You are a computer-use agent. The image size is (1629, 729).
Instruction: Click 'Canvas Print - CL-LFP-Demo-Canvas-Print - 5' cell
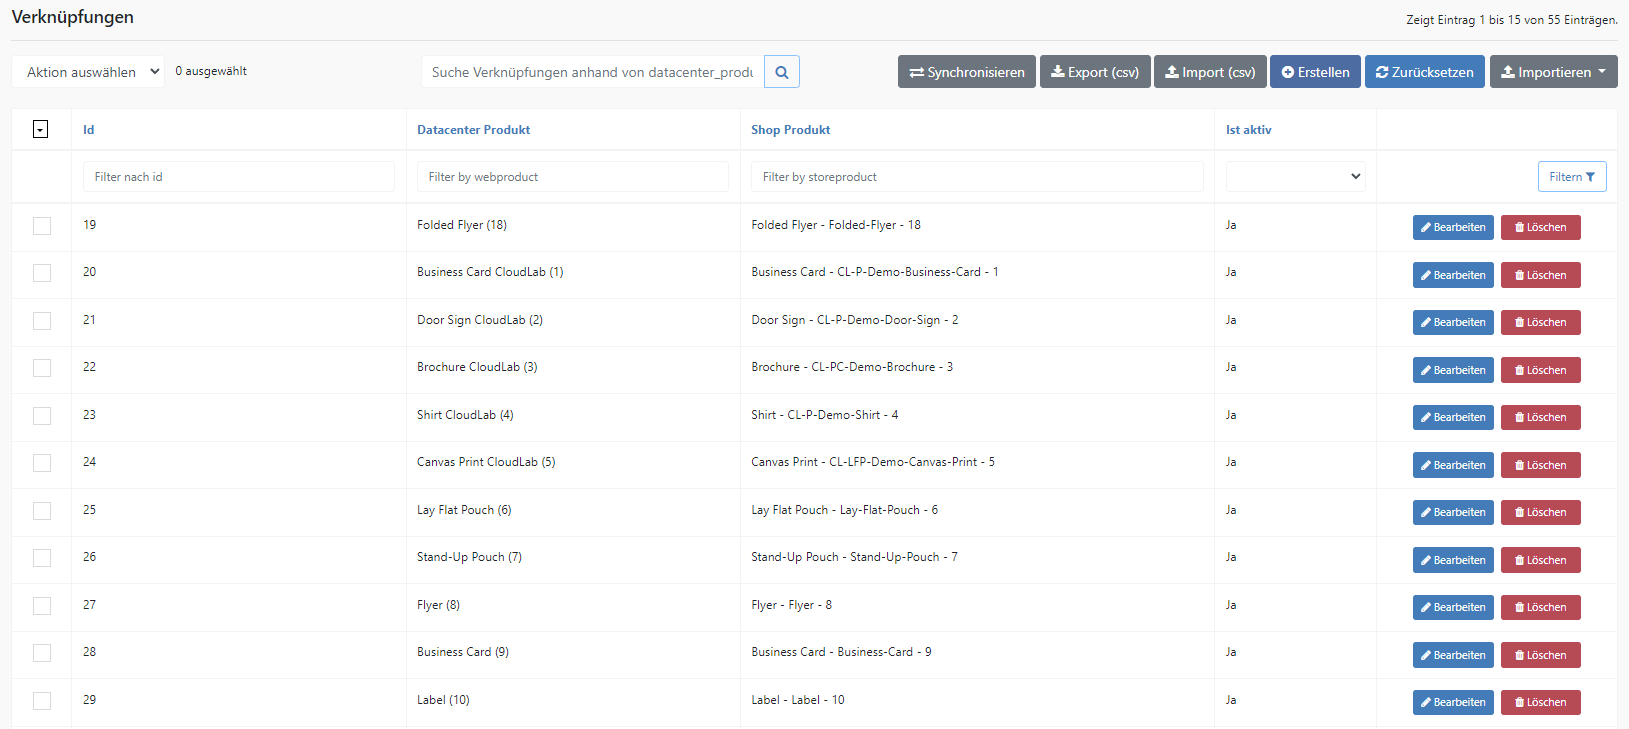[873, 462]
